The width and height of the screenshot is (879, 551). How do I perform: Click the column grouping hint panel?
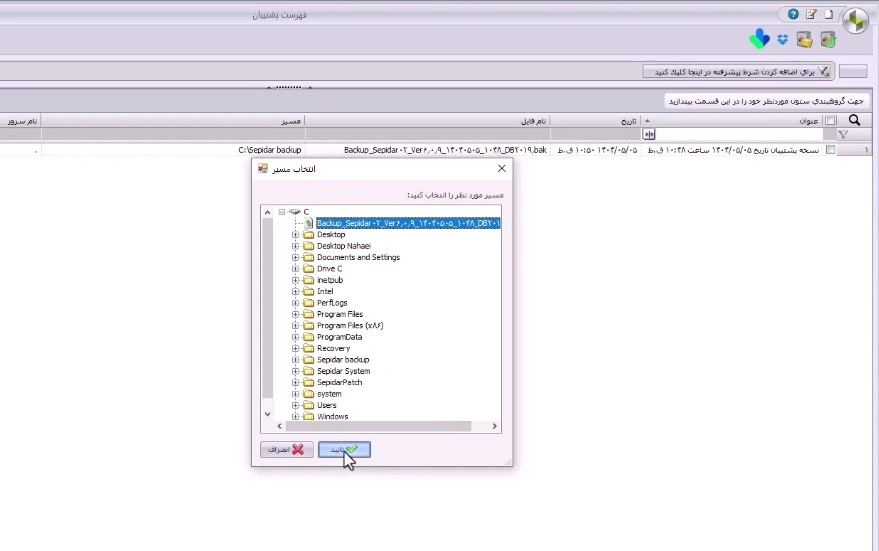[x=766, y=101]
